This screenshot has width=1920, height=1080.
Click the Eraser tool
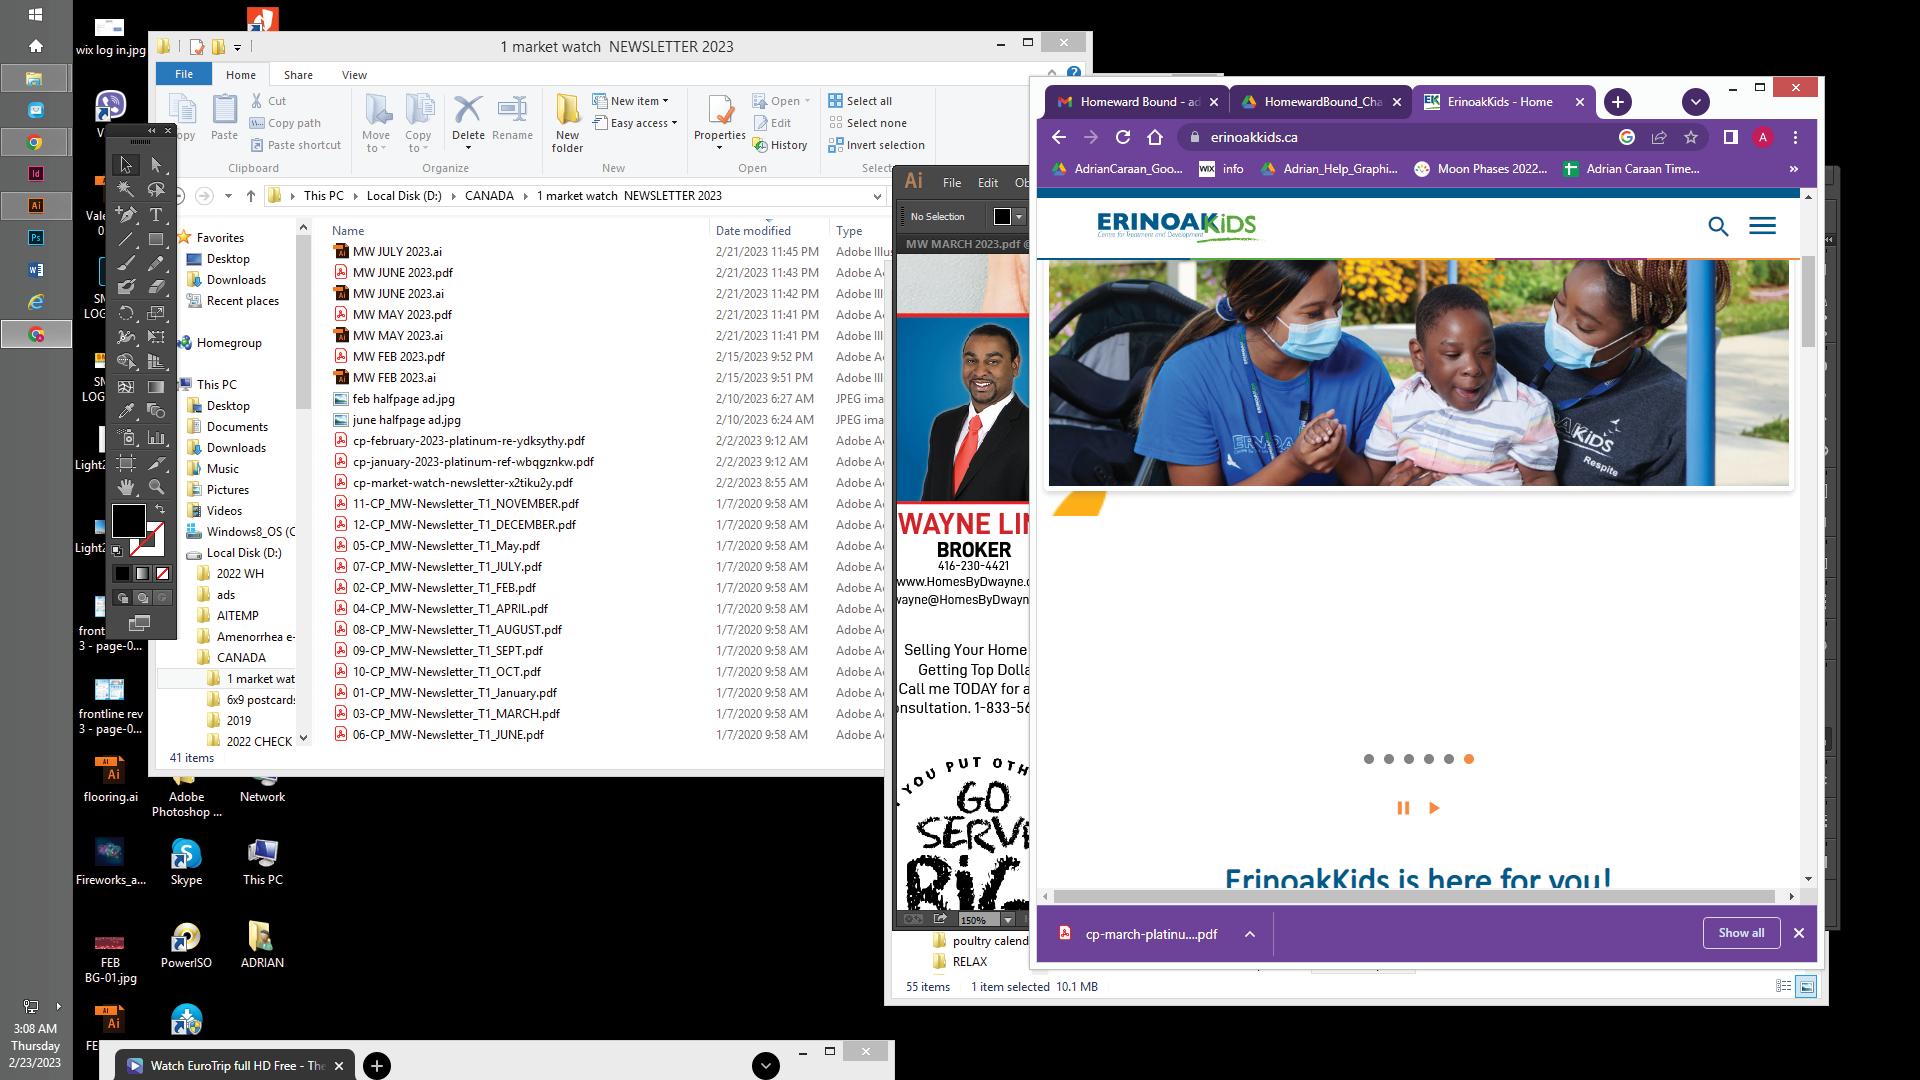(156, 287)
